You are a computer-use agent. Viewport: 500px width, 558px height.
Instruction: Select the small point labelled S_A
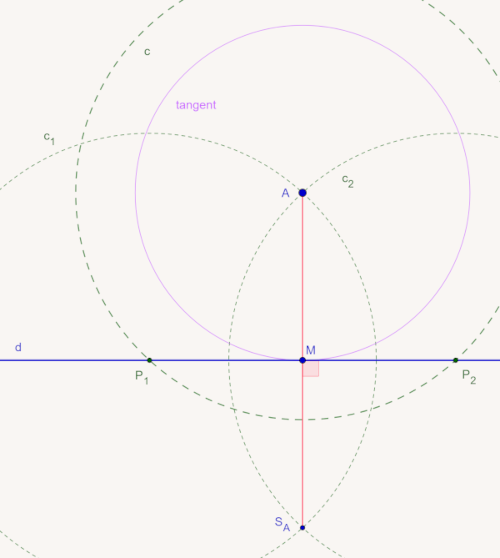(302, 527)
